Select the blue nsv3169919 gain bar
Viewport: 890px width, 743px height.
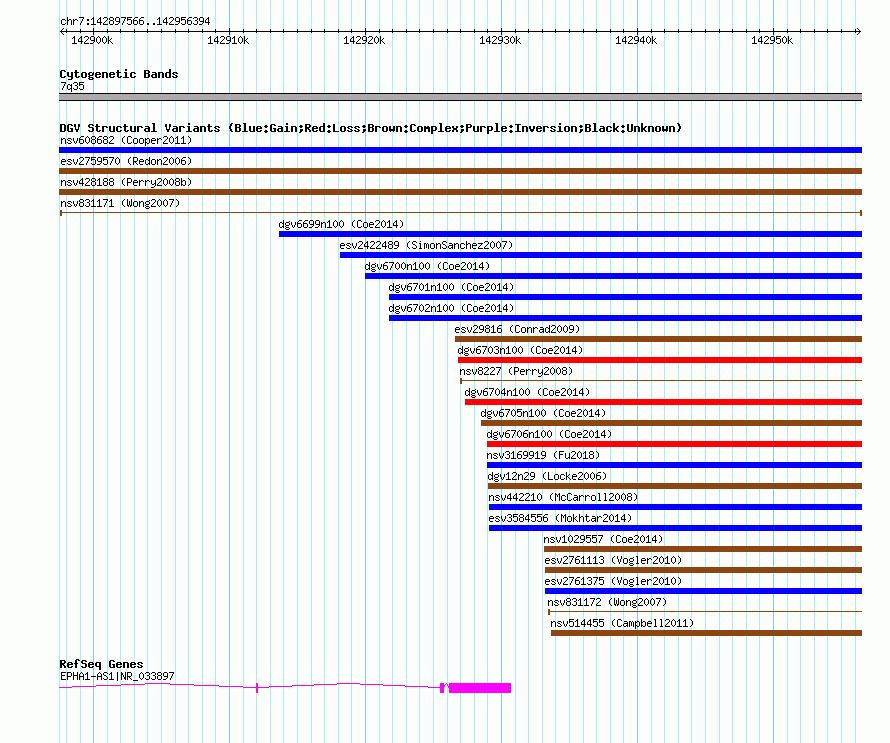click(x=674, y=465)
